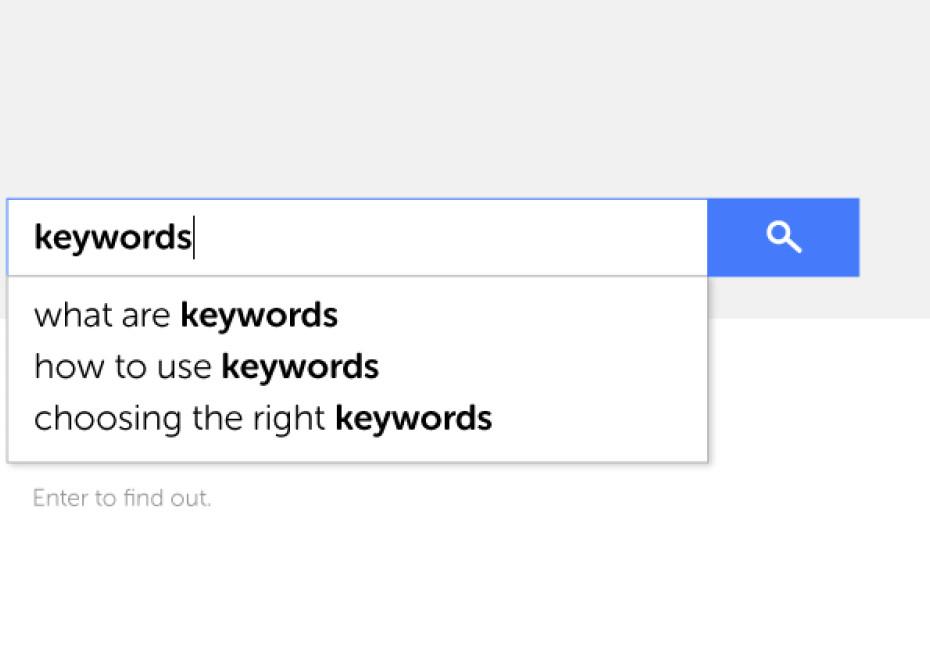Focus the search input containing "keywords"
This screenshot has height=650, width=930.
[x=357, y=237]
